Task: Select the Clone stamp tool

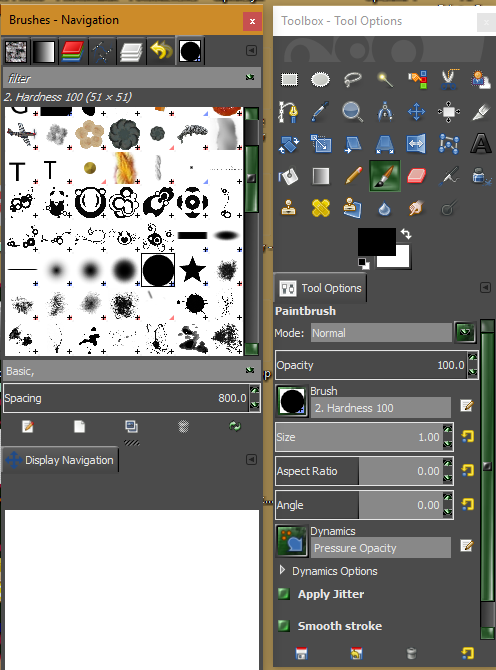Action: [x=288, y=209]
